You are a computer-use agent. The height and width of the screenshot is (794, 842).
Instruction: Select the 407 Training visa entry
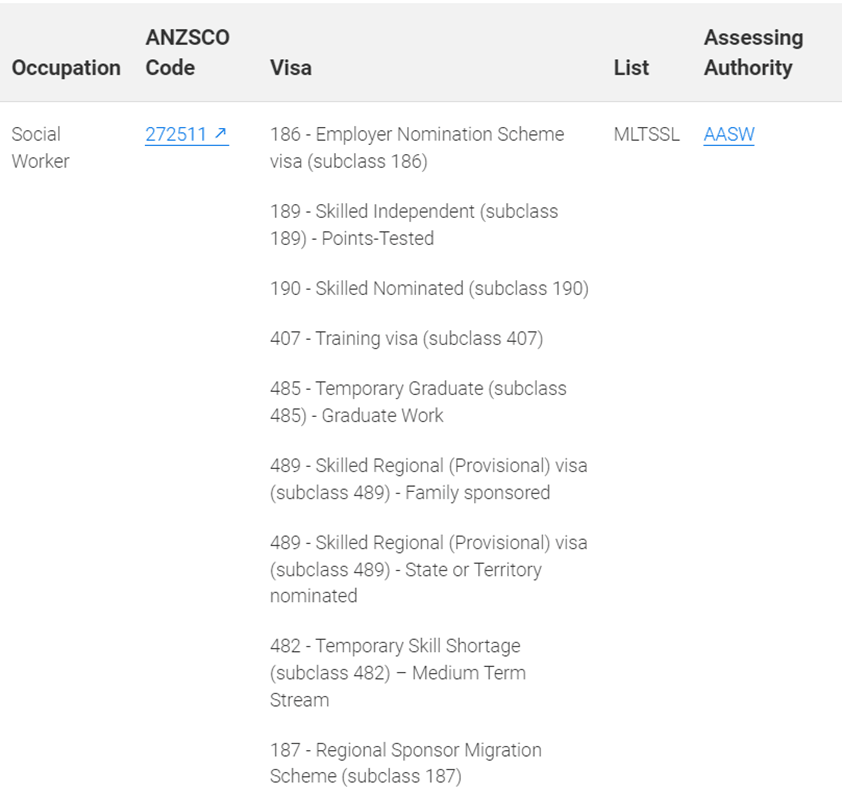click(x=407, y=339)
